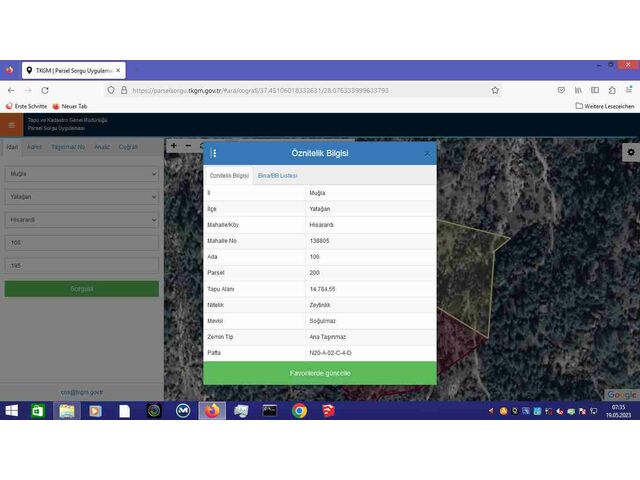Switch to Bina/BB Listesi tab

[x=277, y=175]
